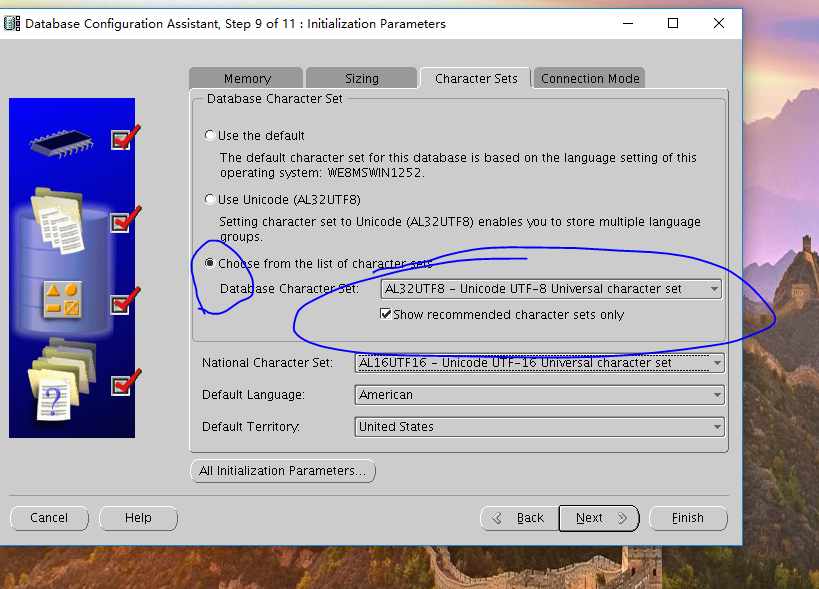This screenshot has height=589, width=819.
Task: Switch to the Memory tab
Action: [x=247, y=78]
